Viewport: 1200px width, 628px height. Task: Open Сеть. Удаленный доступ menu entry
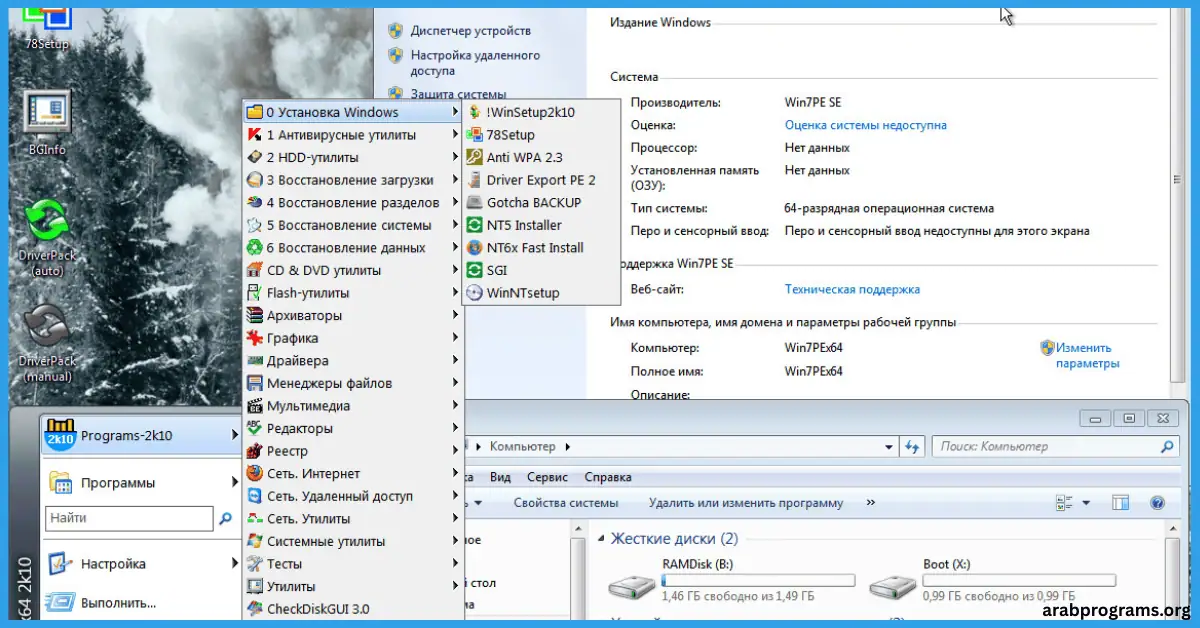tap(352, 496)
